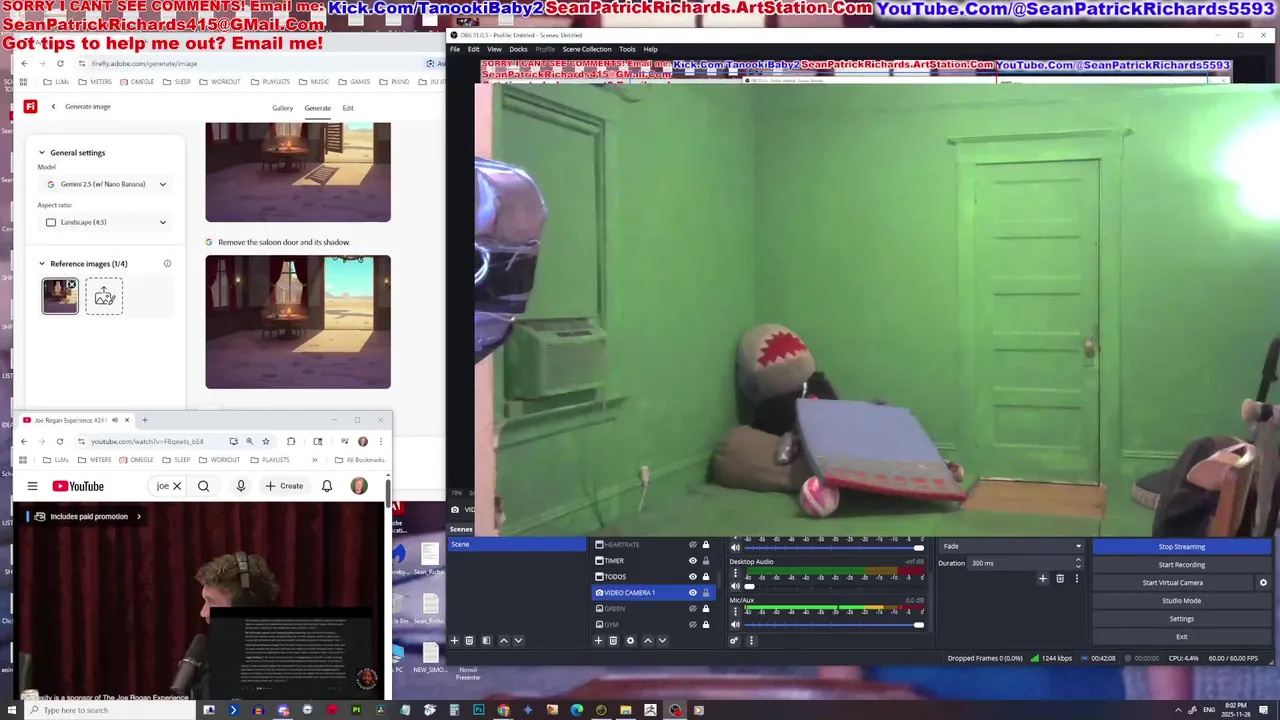Image resolution: width=1280 pixels, height=720 pixels.
Task: Open advanced audio properties gear icon
Action: 735,640
